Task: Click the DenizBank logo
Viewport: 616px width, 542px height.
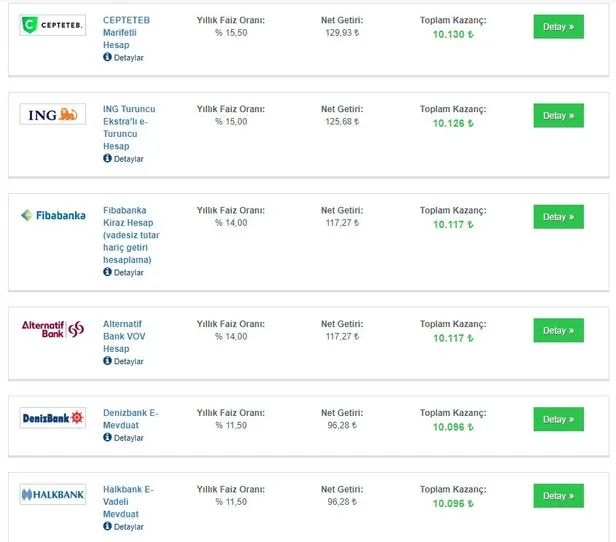Action: tap(53, 418)
